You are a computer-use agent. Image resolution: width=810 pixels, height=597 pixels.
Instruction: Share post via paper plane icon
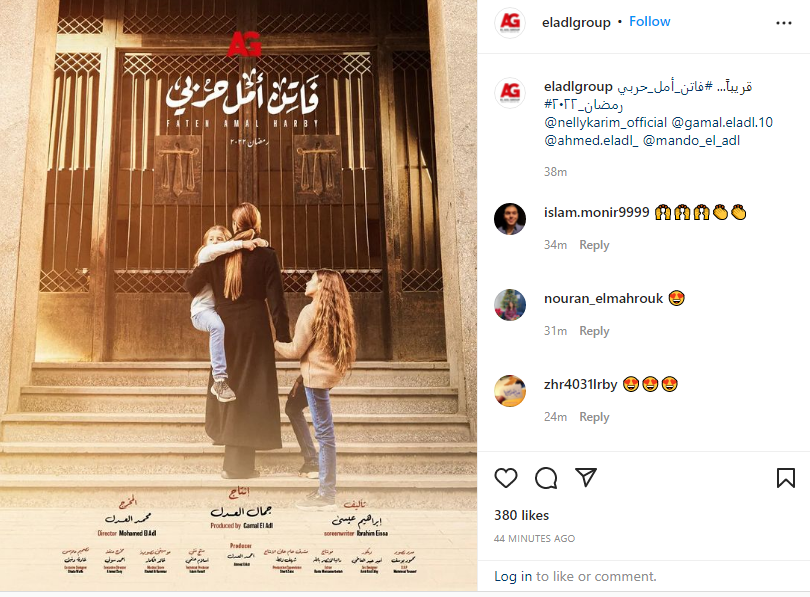pyautogui.click(x=586, y=477)
